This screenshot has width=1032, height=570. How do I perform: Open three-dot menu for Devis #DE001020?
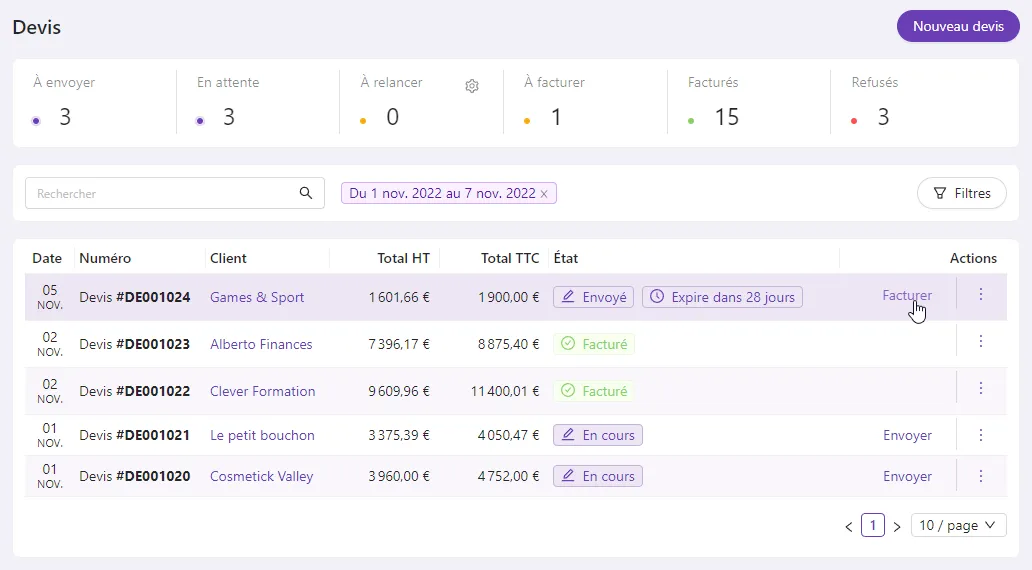pos(981,476)
